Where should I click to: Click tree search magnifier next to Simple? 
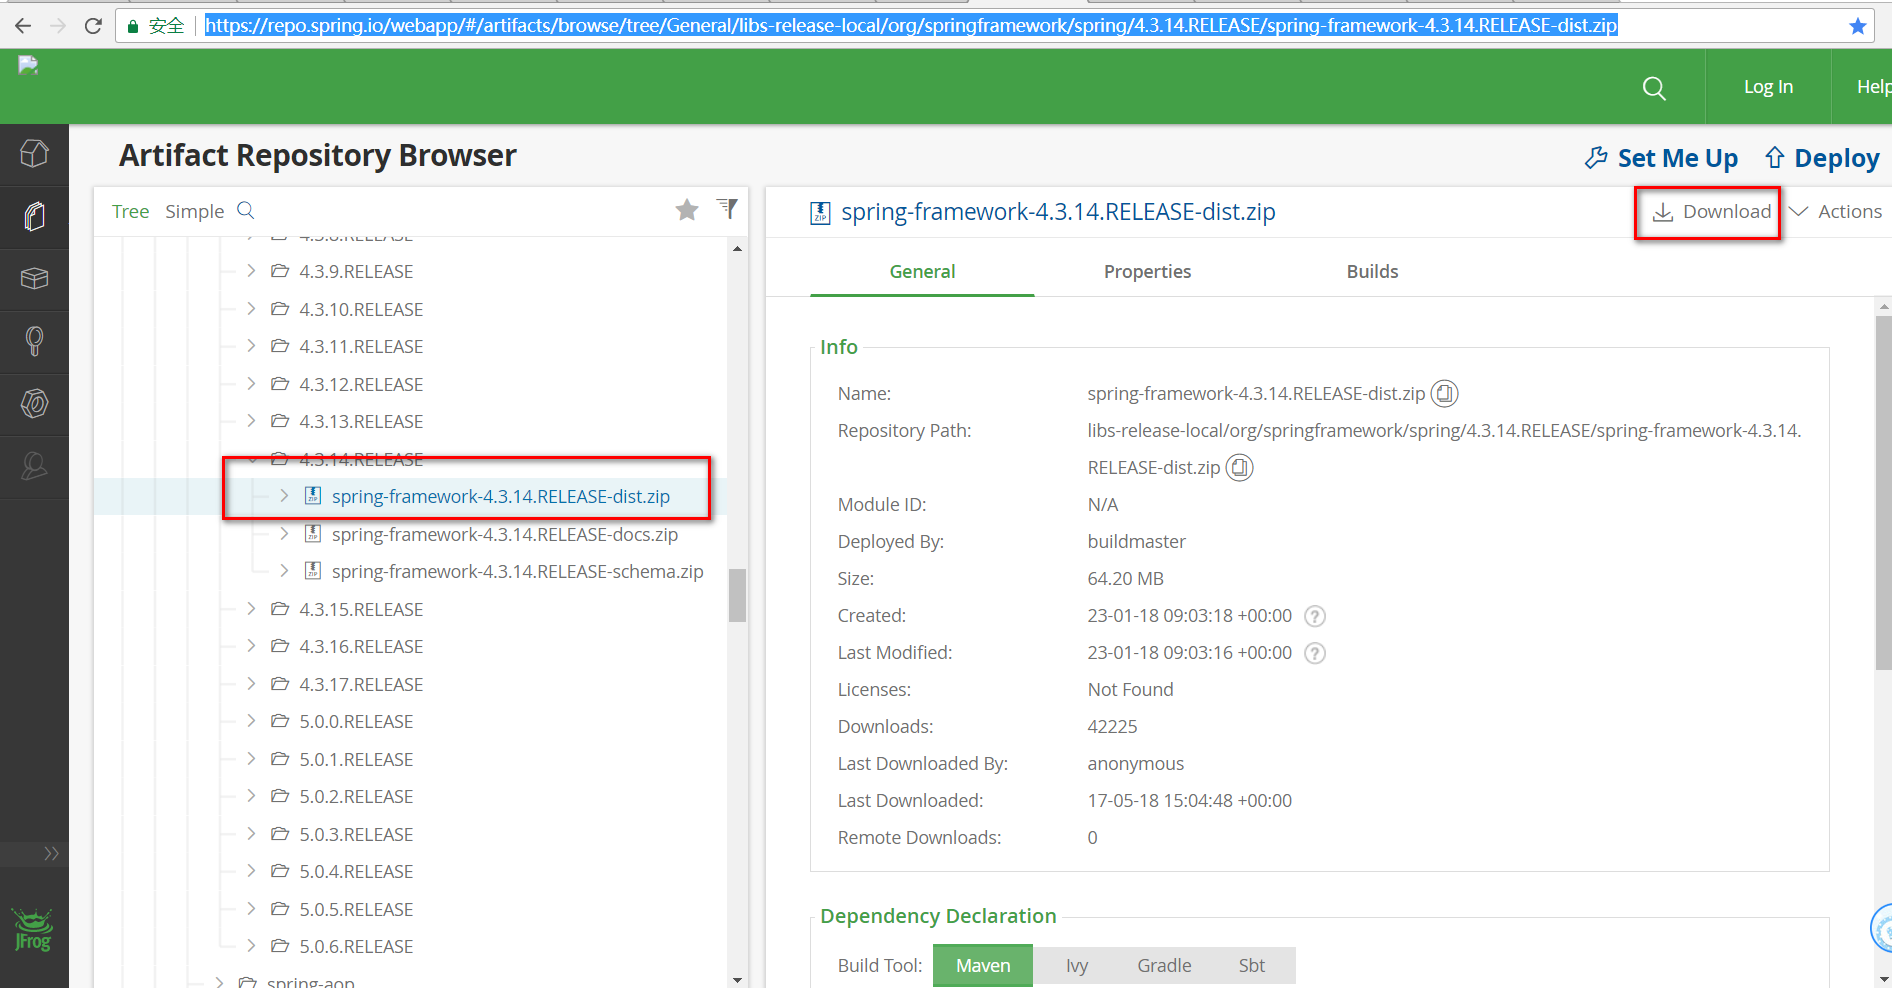tap(246, 211)
